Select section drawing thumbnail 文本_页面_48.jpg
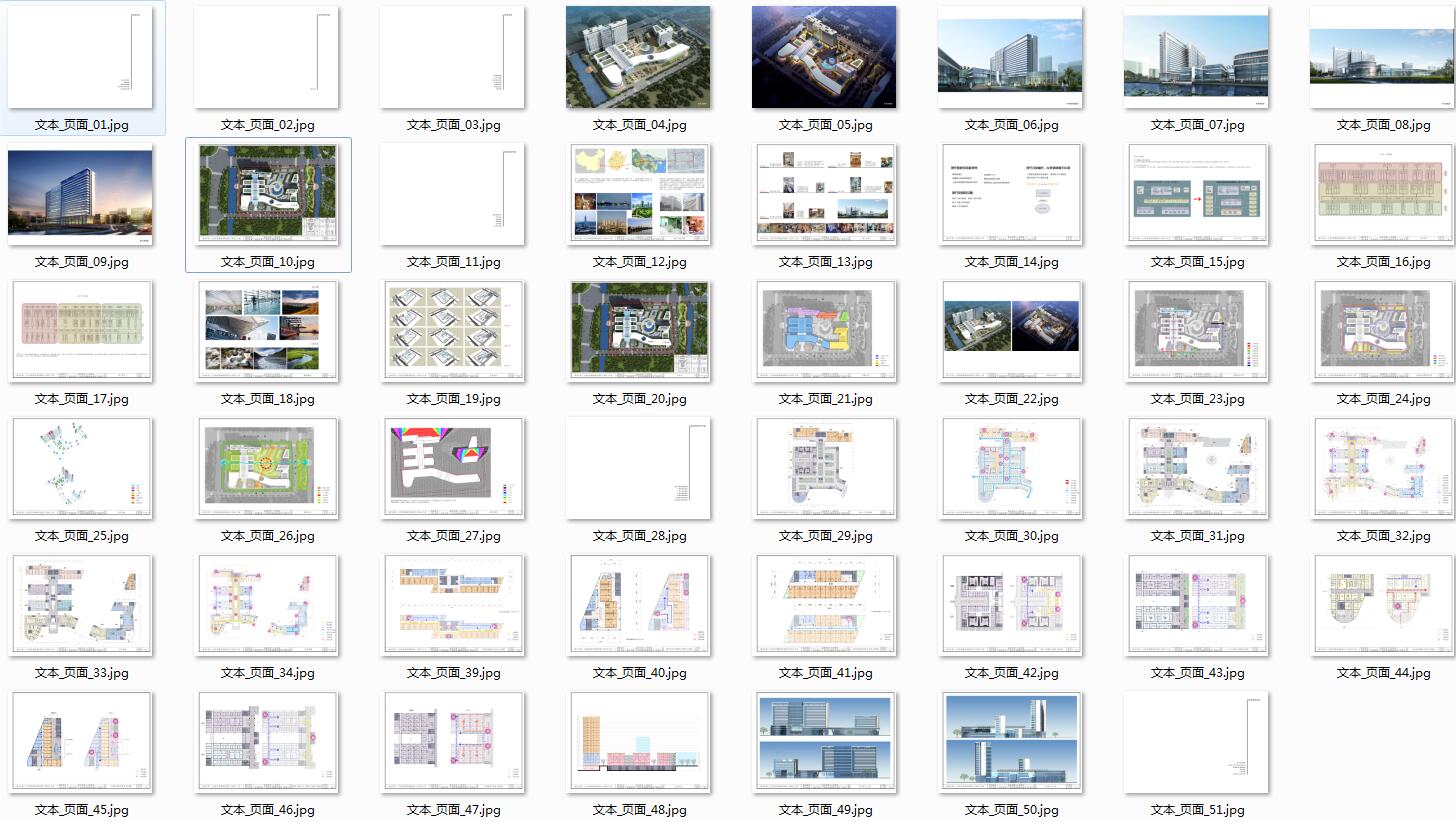This screenshot has height=822, width=1456. (638, 743)
